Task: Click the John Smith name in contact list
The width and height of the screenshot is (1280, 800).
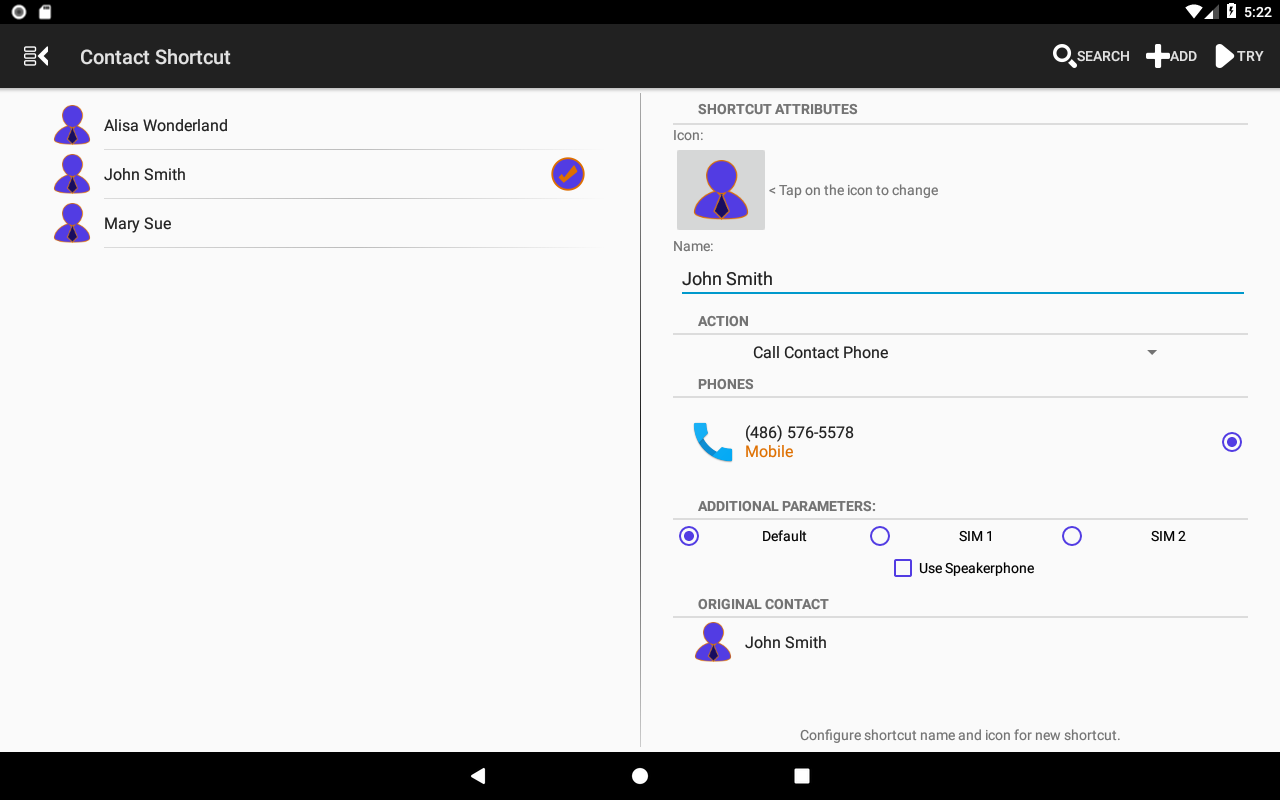Action: pos(145,174)
